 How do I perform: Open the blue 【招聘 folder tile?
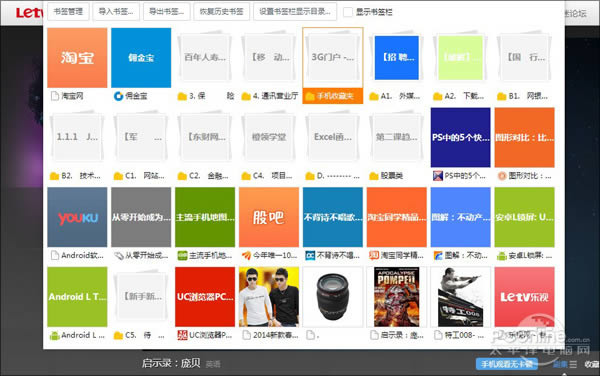click(397, 58)
